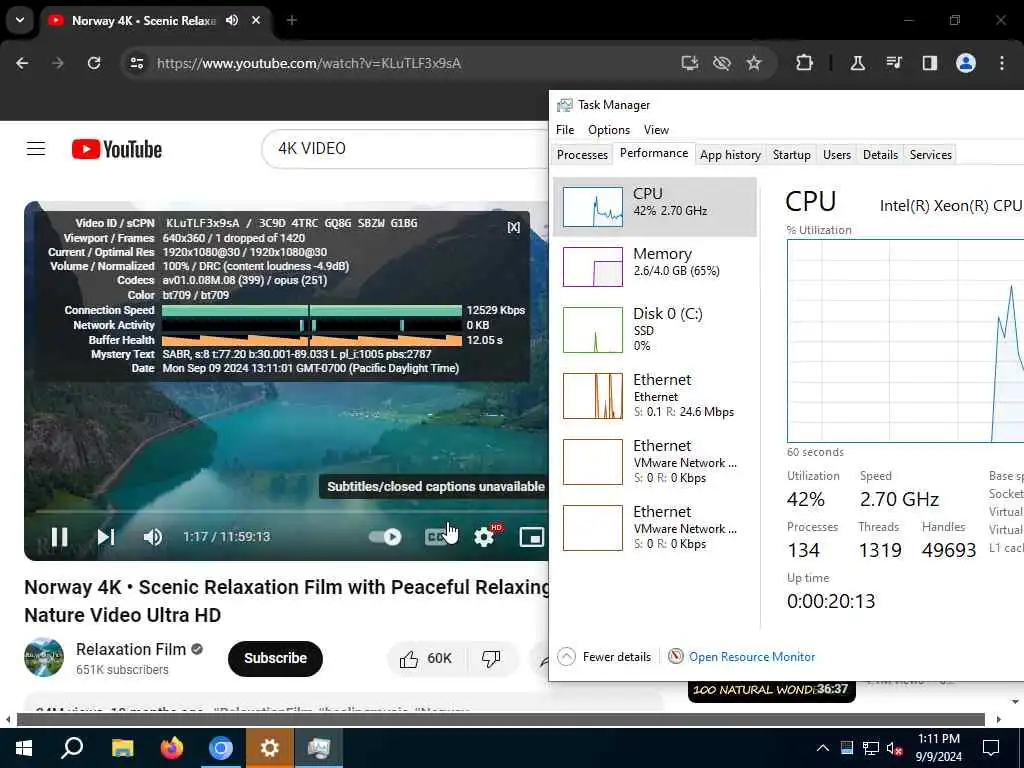Open Task Manager File menu
The height and width of the screenshot is (768, 1024).
tap(565, 130)
